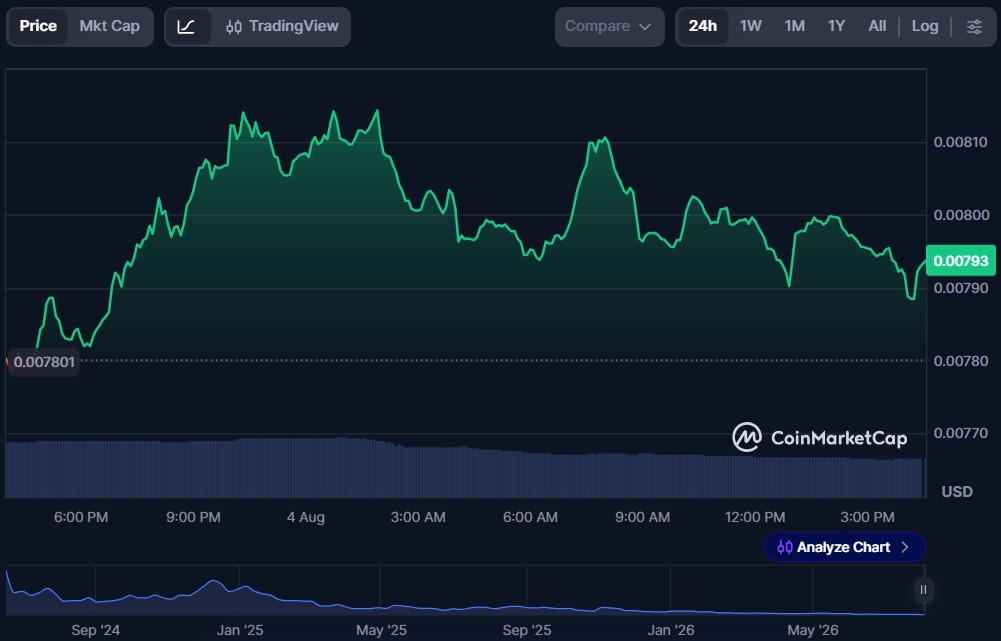This screenshot has height=641, width=1001.
Task: Click Sep '25 on the range navigator
Action: tap(527, 631)
